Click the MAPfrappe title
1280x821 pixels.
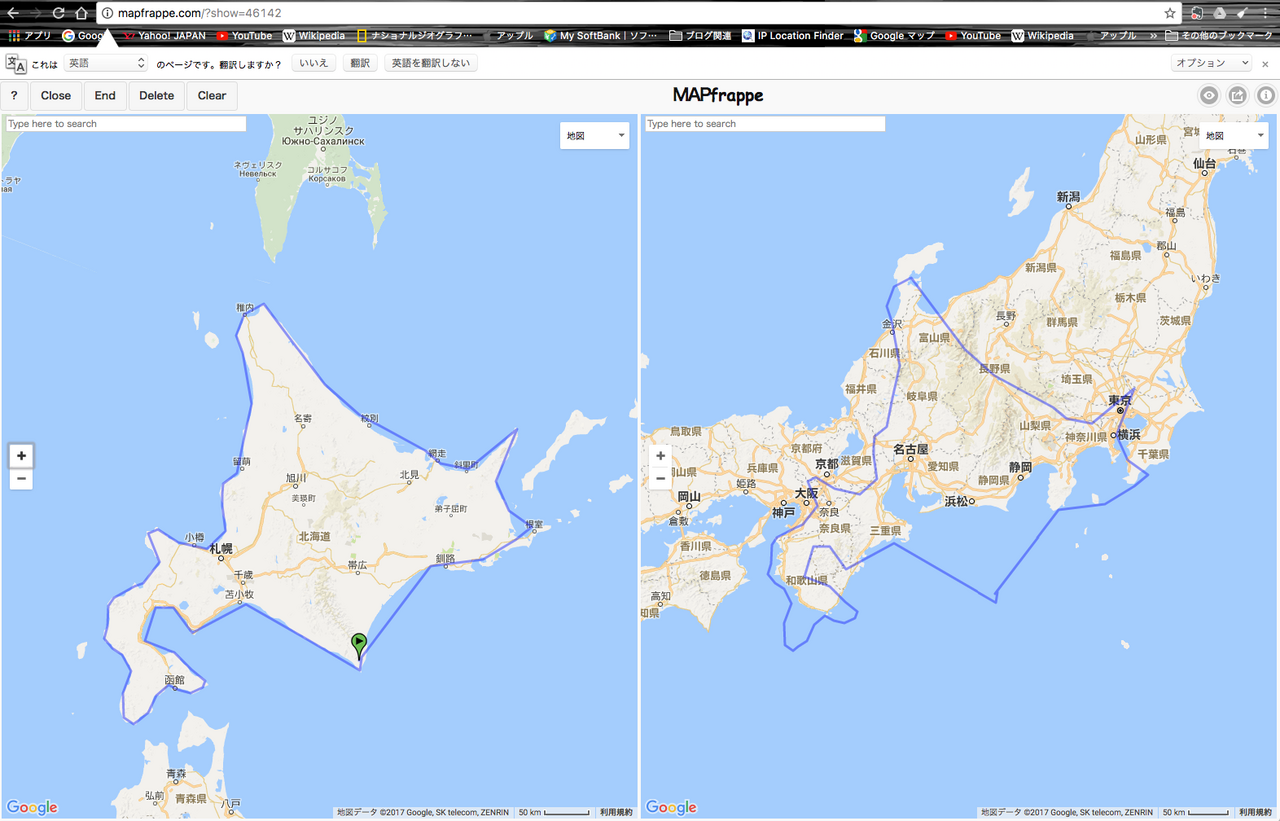[x=717, y=96]
